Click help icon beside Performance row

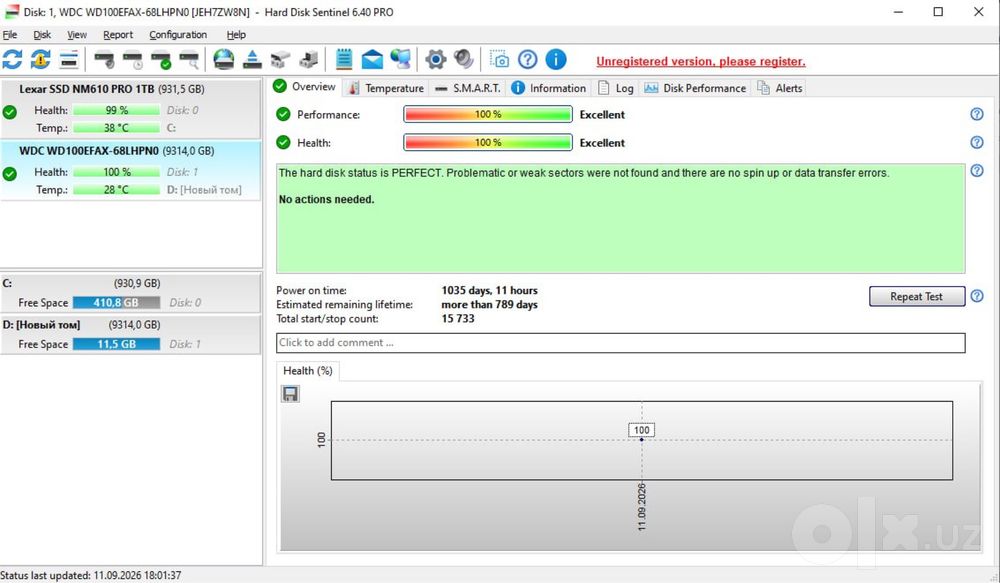976,114
